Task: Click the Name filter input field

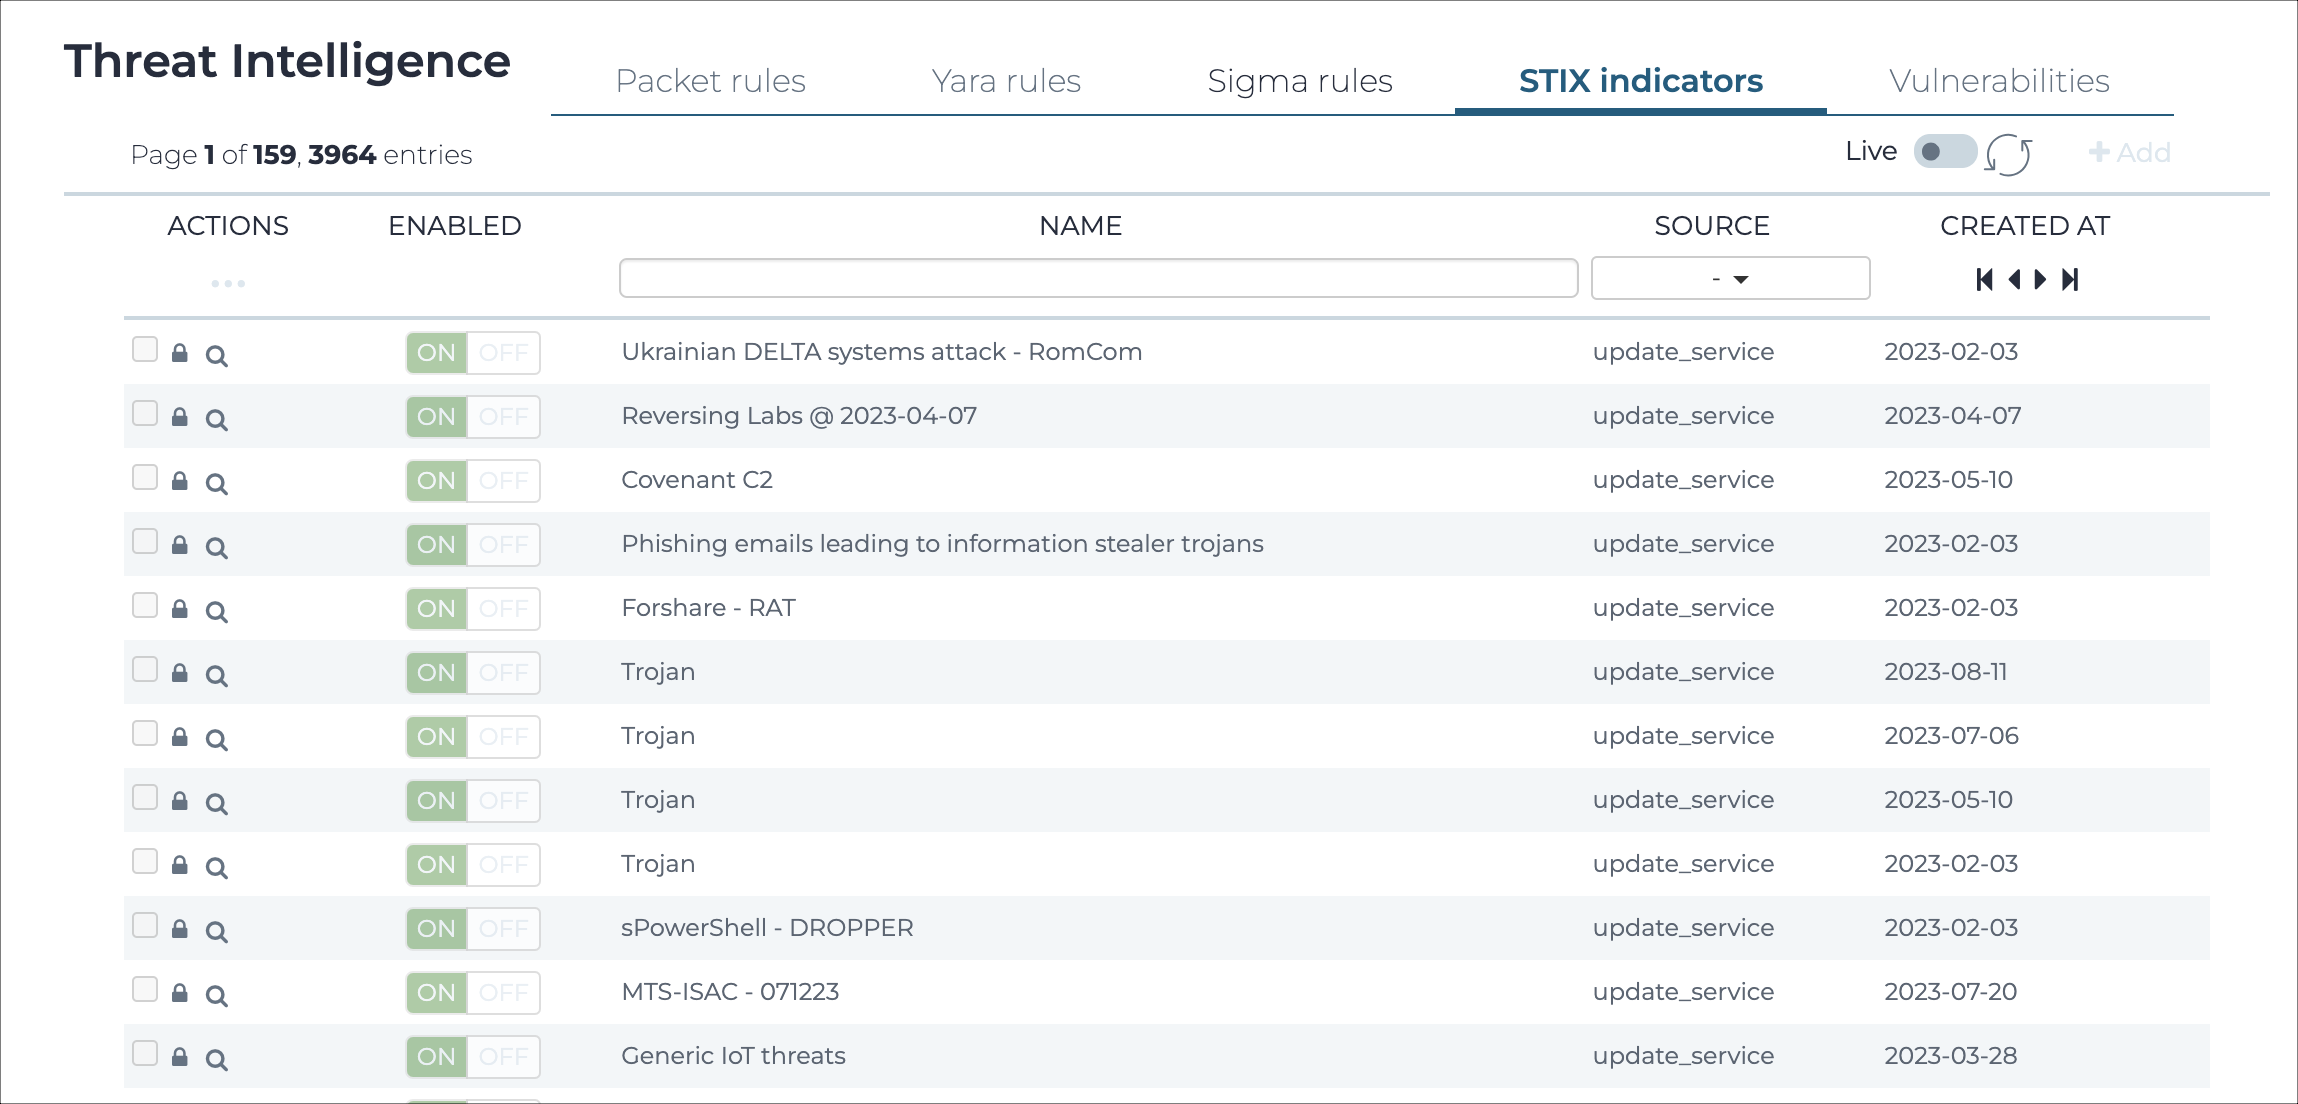Action: (x=1098, y=278)
